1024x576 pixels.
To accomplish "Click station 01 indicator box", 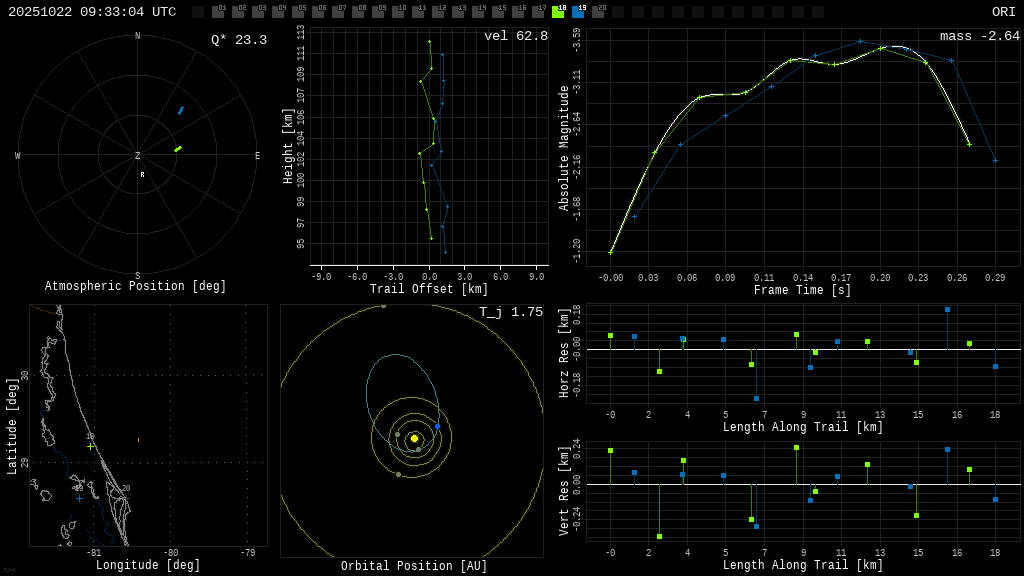I will (218, 12).
